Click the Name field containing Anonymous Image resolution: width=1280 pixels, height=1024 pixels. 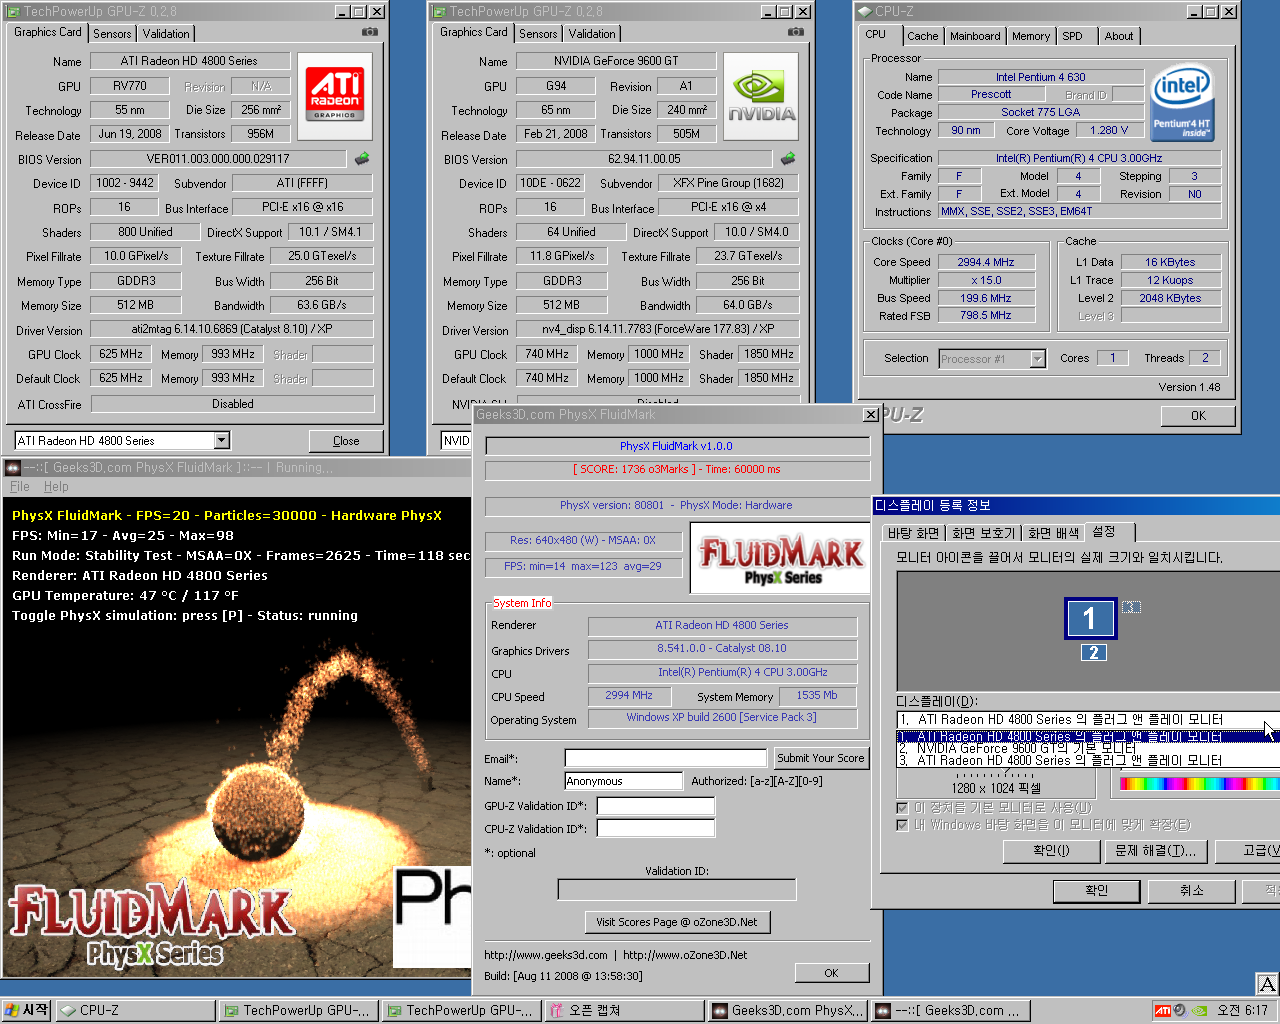[624, 781]
